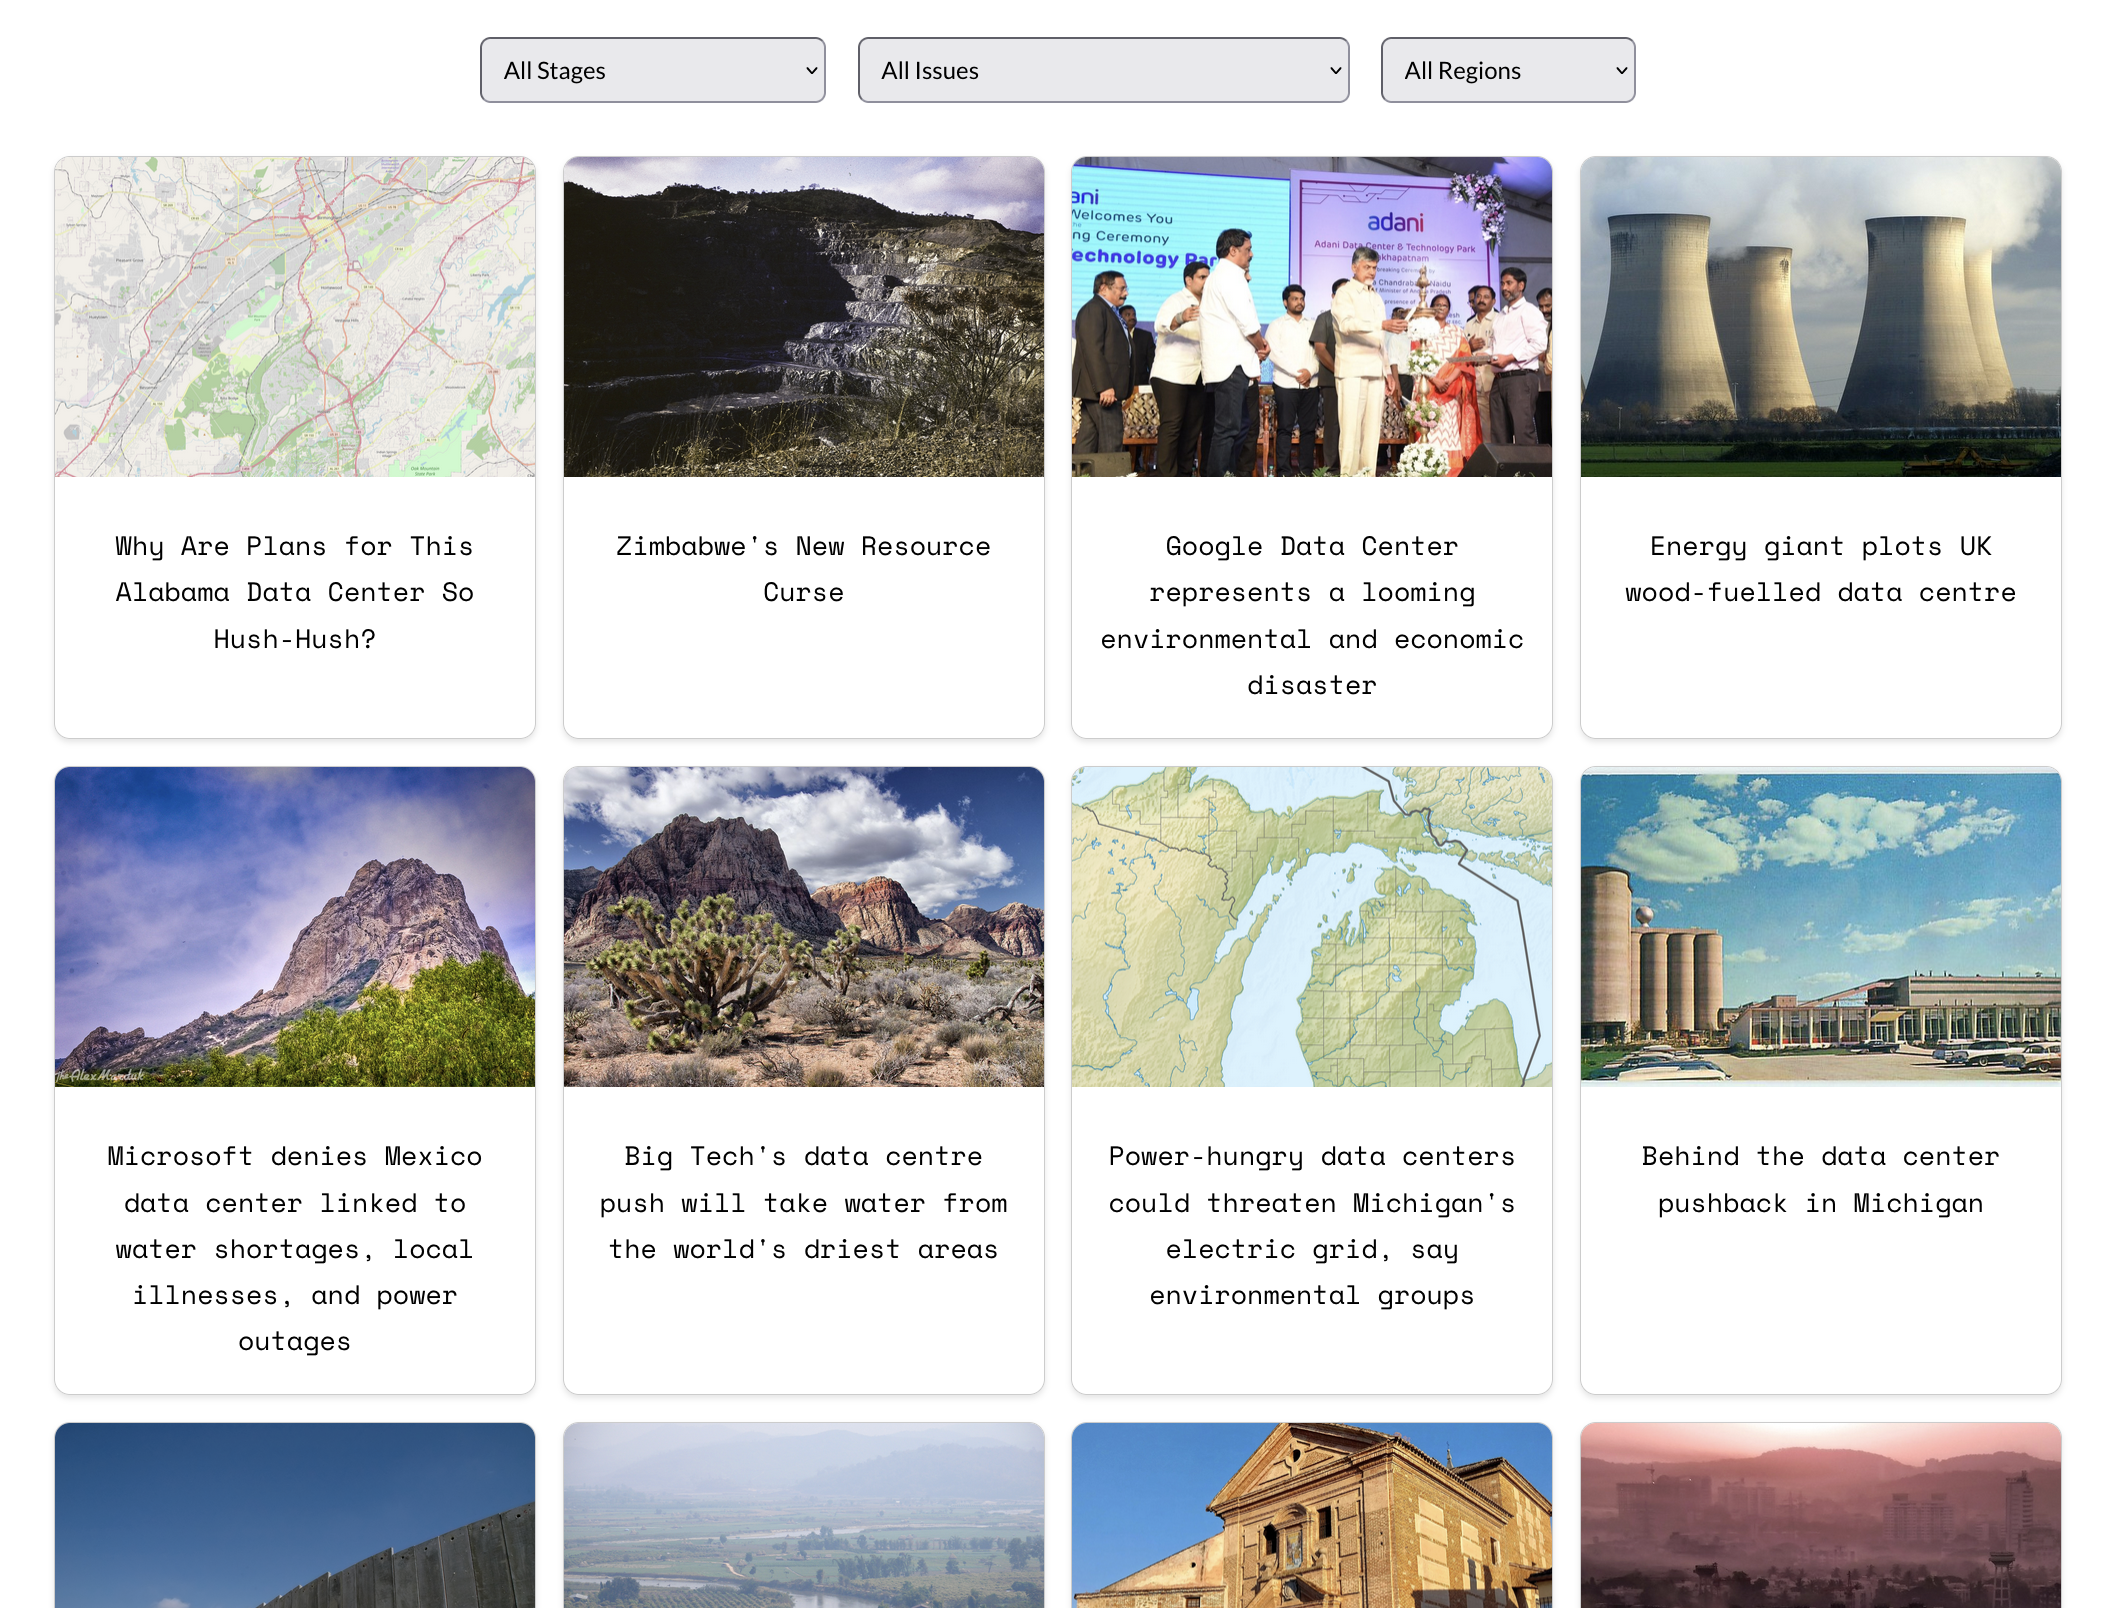This screenshot has height=1608, width=2114.
Task: Open the Zimbabwe mine terraces photo
Action: [803, 316]
